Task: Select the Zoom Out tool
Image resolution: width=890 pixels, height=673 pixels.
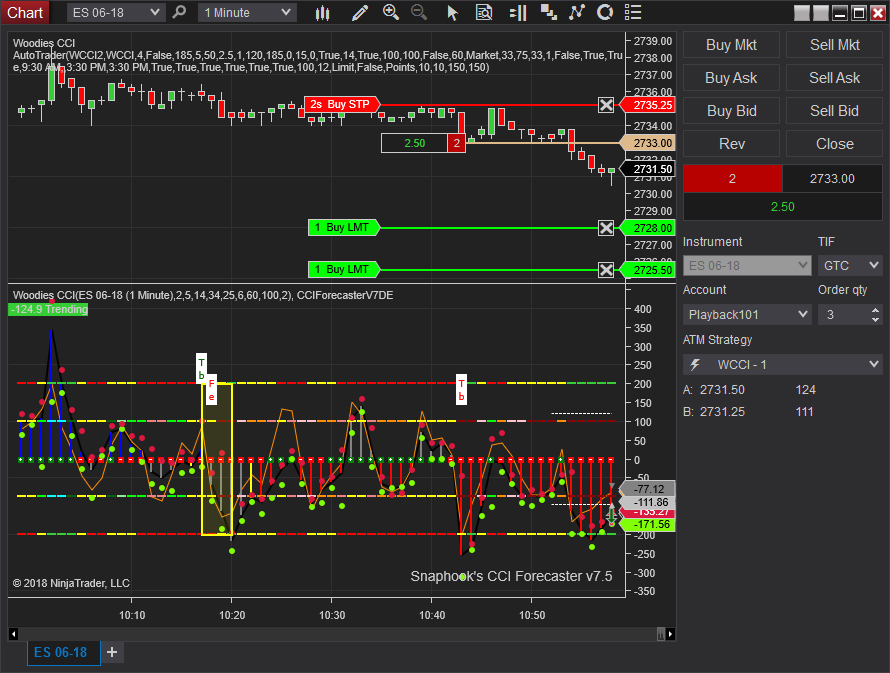Action: 418,12
